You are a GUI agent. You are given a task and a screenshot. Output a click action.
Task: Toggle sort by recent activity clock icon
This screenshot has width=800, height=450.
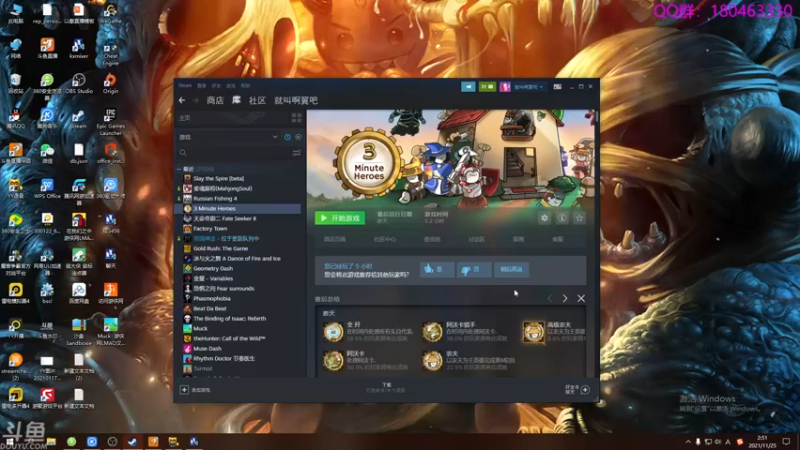coord(287,137)
